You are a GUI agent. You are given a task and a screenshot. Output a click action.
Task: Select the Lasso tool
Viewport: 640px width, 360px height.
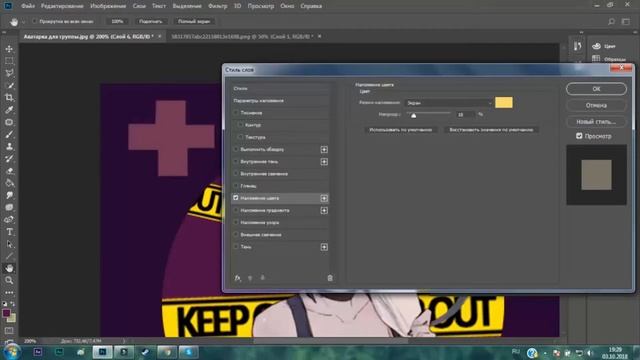pyautogui.click(x=9, y=73)
